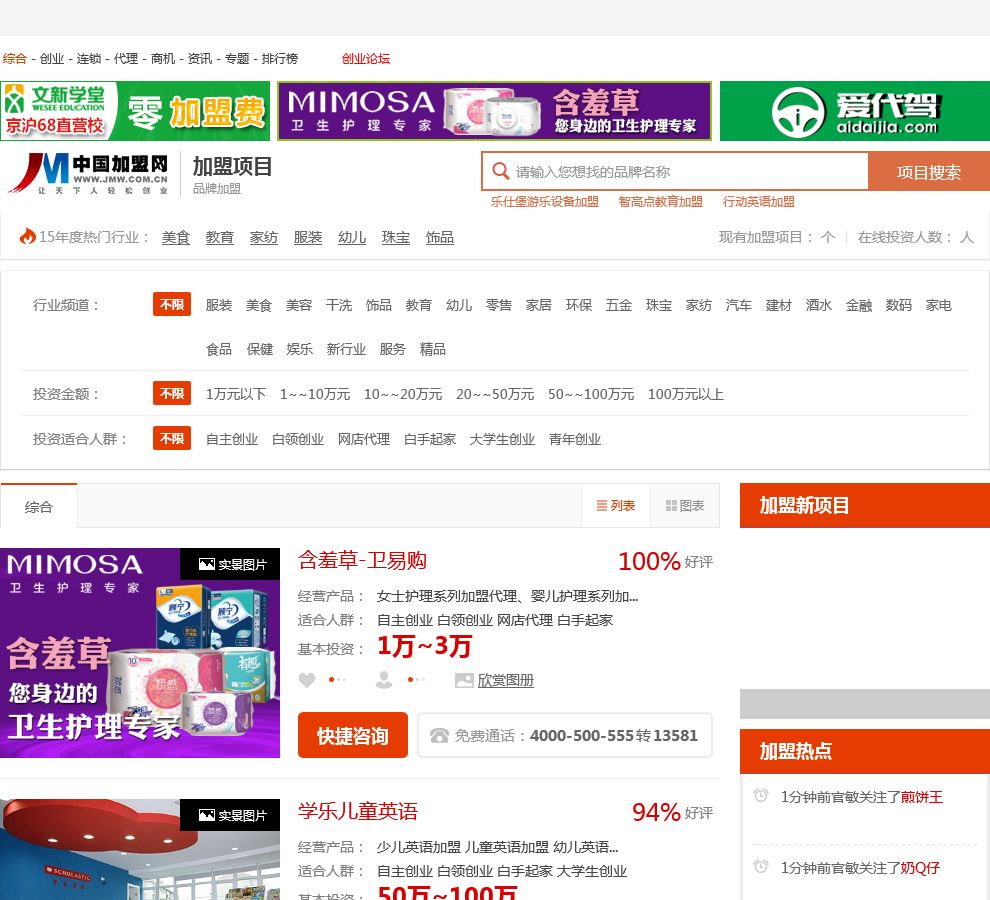Click the 文新学堂 零加盟费 banner

coord(135,111)
